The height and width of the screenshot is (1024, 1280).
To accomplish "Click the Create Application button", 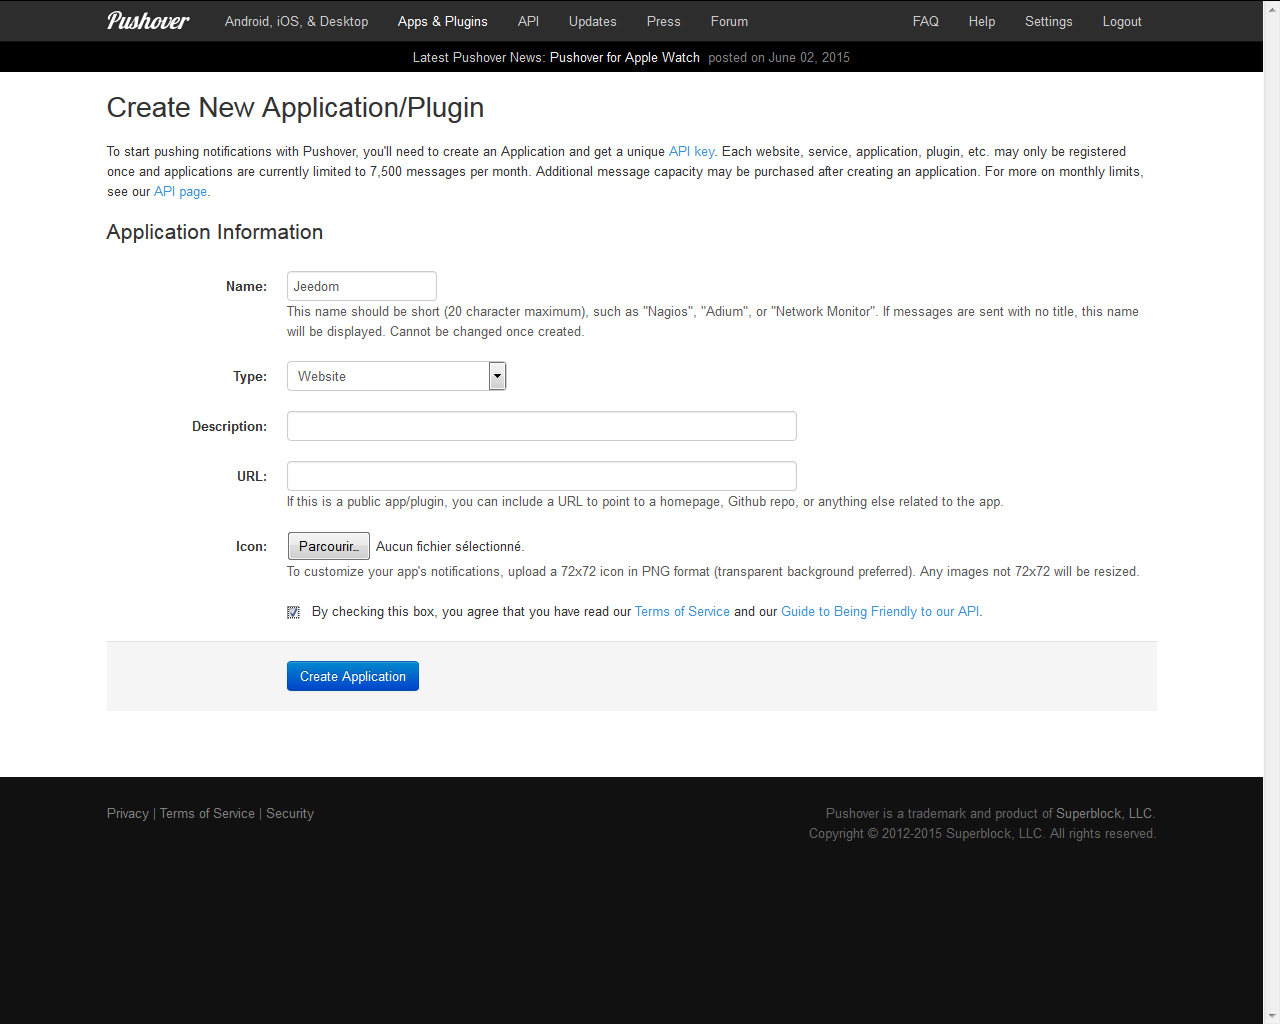I will pyautogui.click(x=353, y=676).
